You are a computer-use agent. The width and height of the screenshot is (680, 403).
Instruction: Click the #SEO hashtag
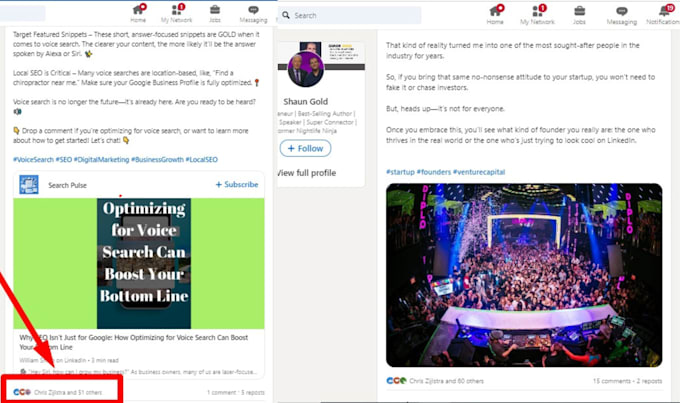point(64,160)
